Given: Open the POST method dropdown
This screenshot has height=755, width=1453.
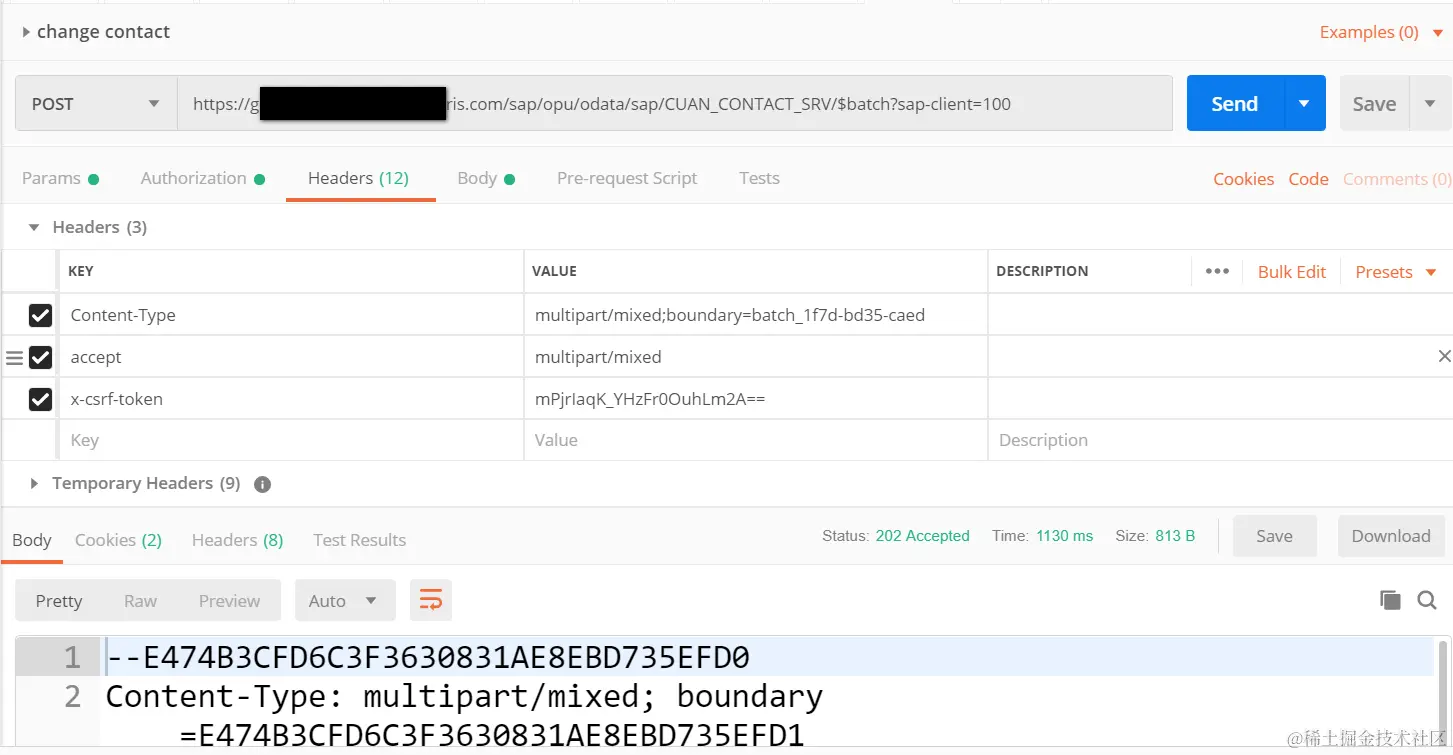Looking at the screenshot, I should click(x=96, y=104).
